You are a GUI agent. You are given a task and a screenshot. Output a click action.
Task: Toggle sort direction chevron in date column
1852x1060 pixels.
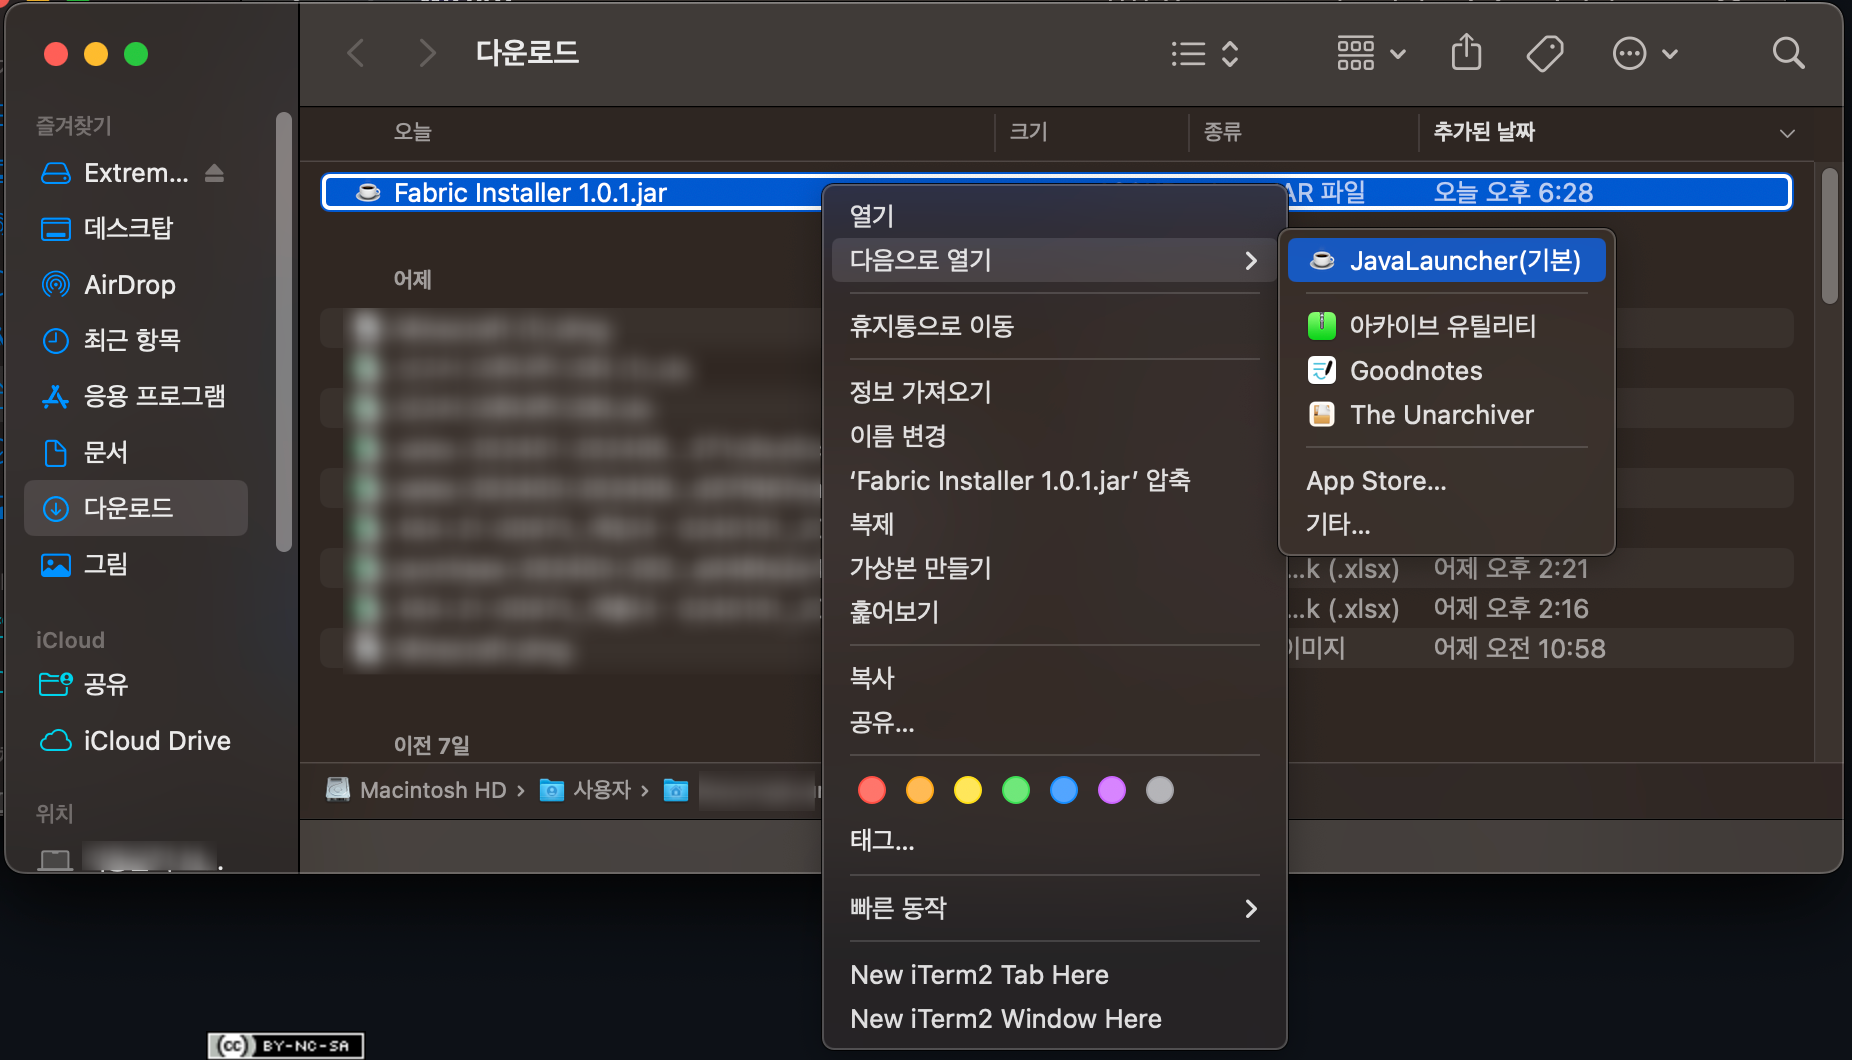pos(1787,133)
